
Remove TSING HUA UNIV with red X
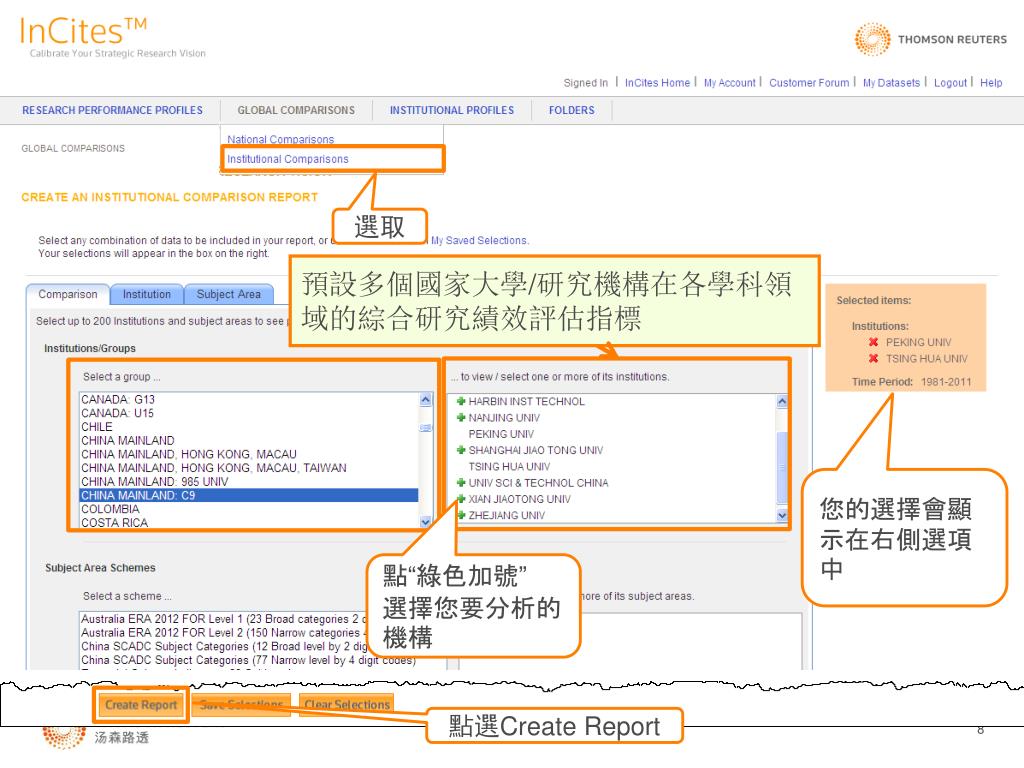coord(873,359)
